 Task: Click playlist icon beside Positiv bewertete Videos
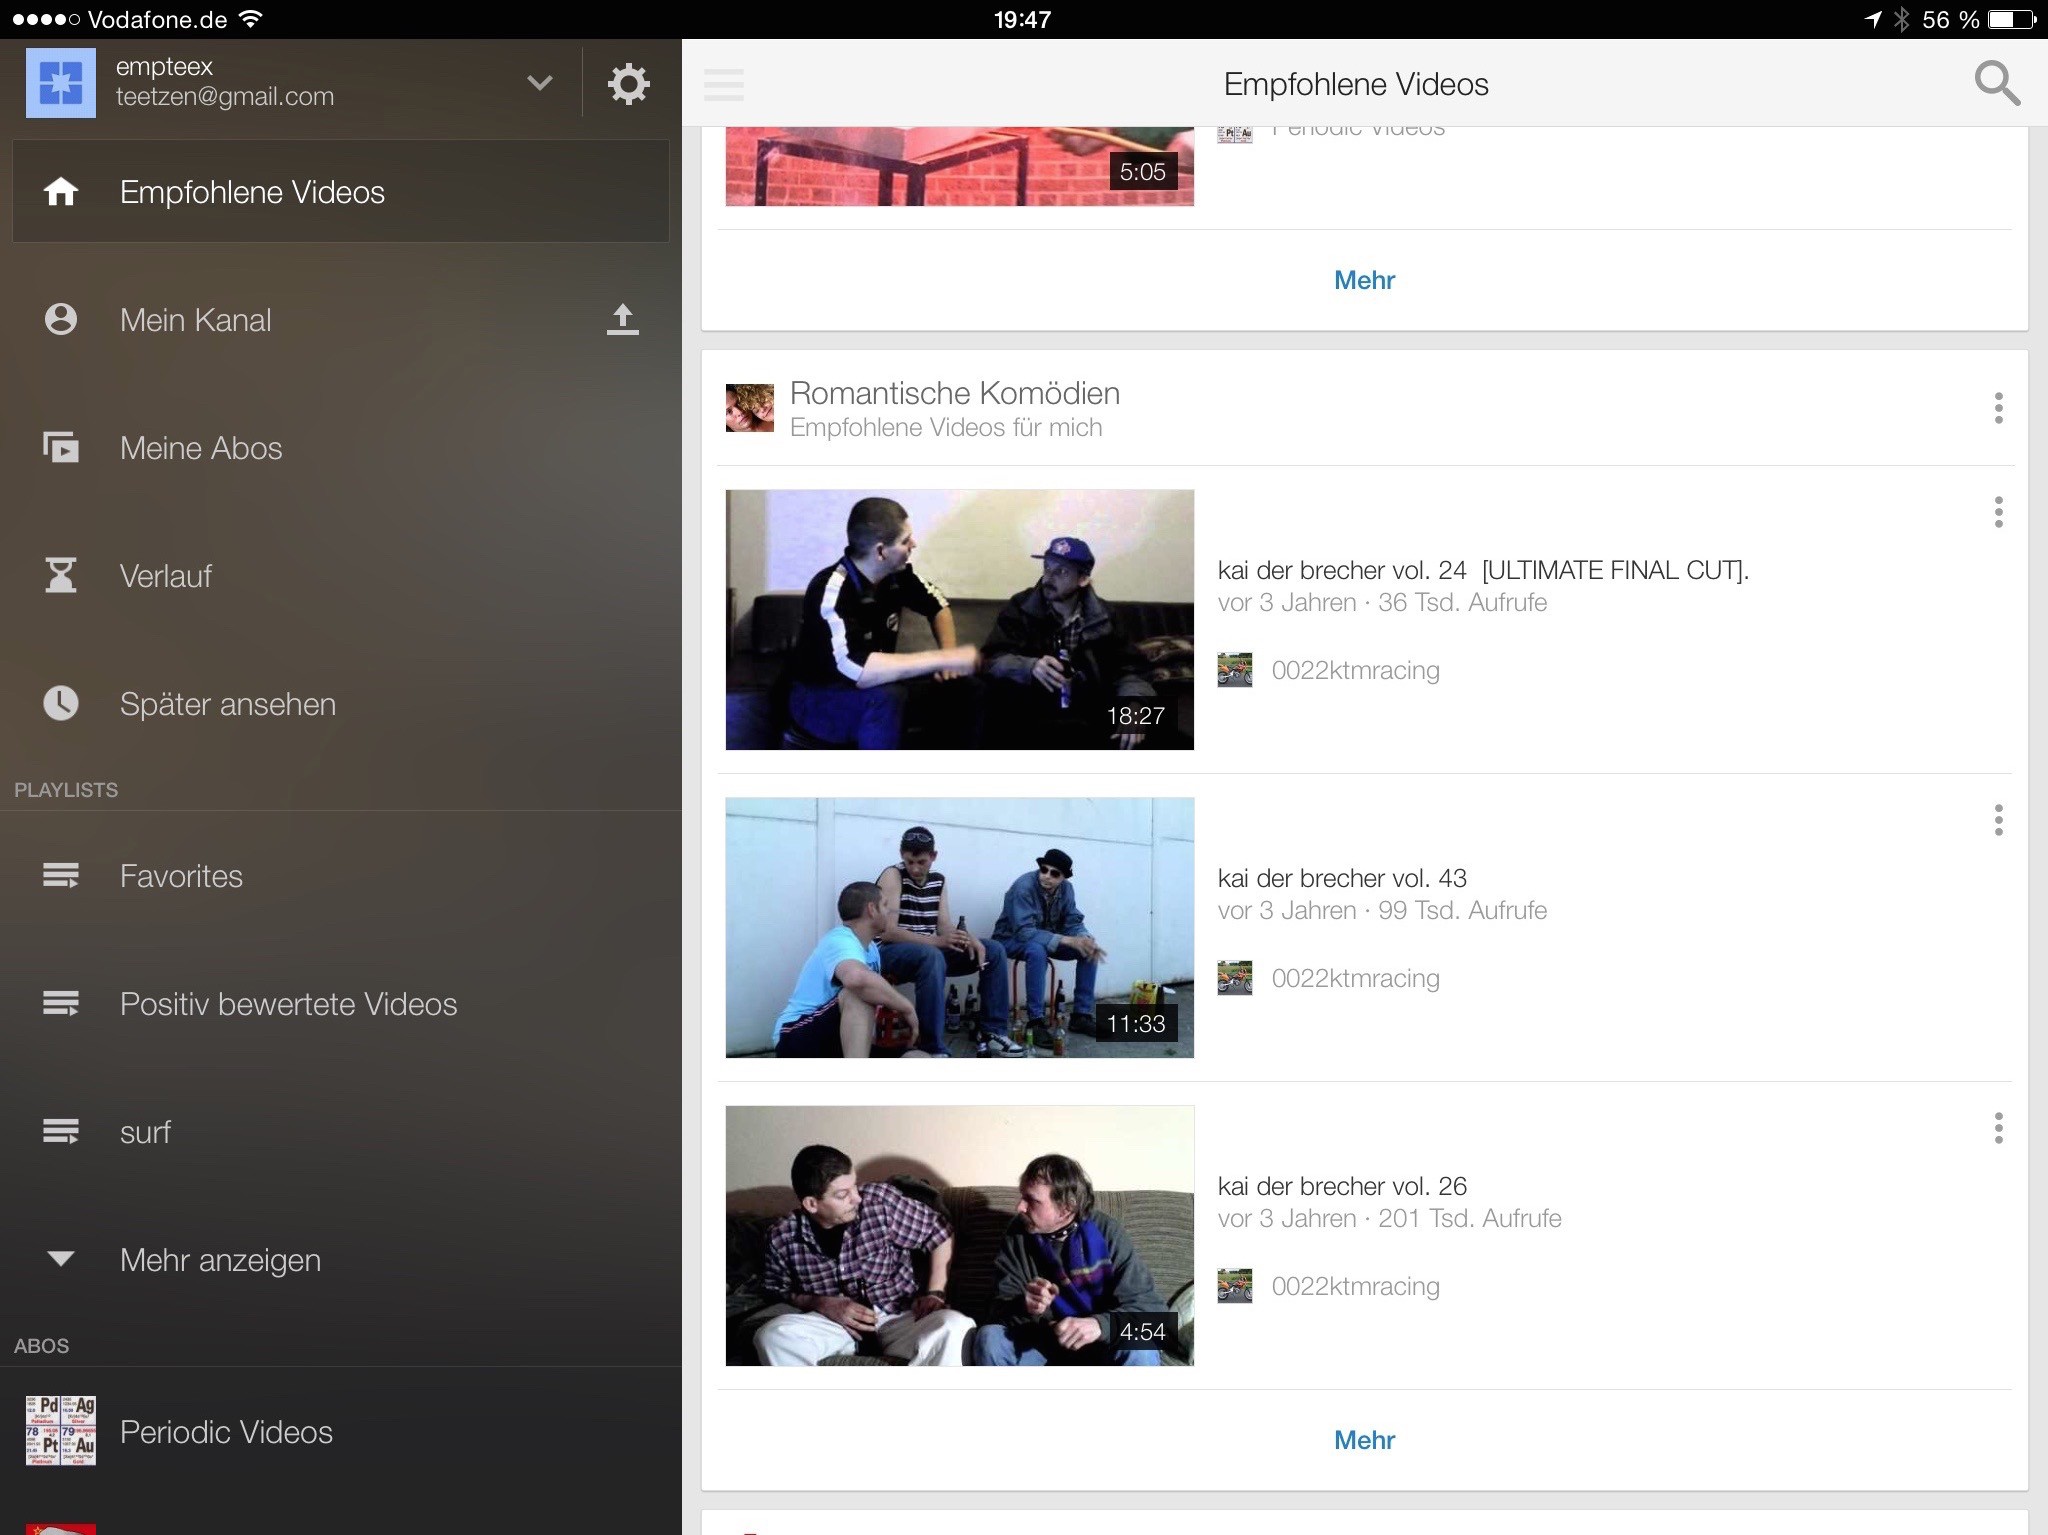60,1004
